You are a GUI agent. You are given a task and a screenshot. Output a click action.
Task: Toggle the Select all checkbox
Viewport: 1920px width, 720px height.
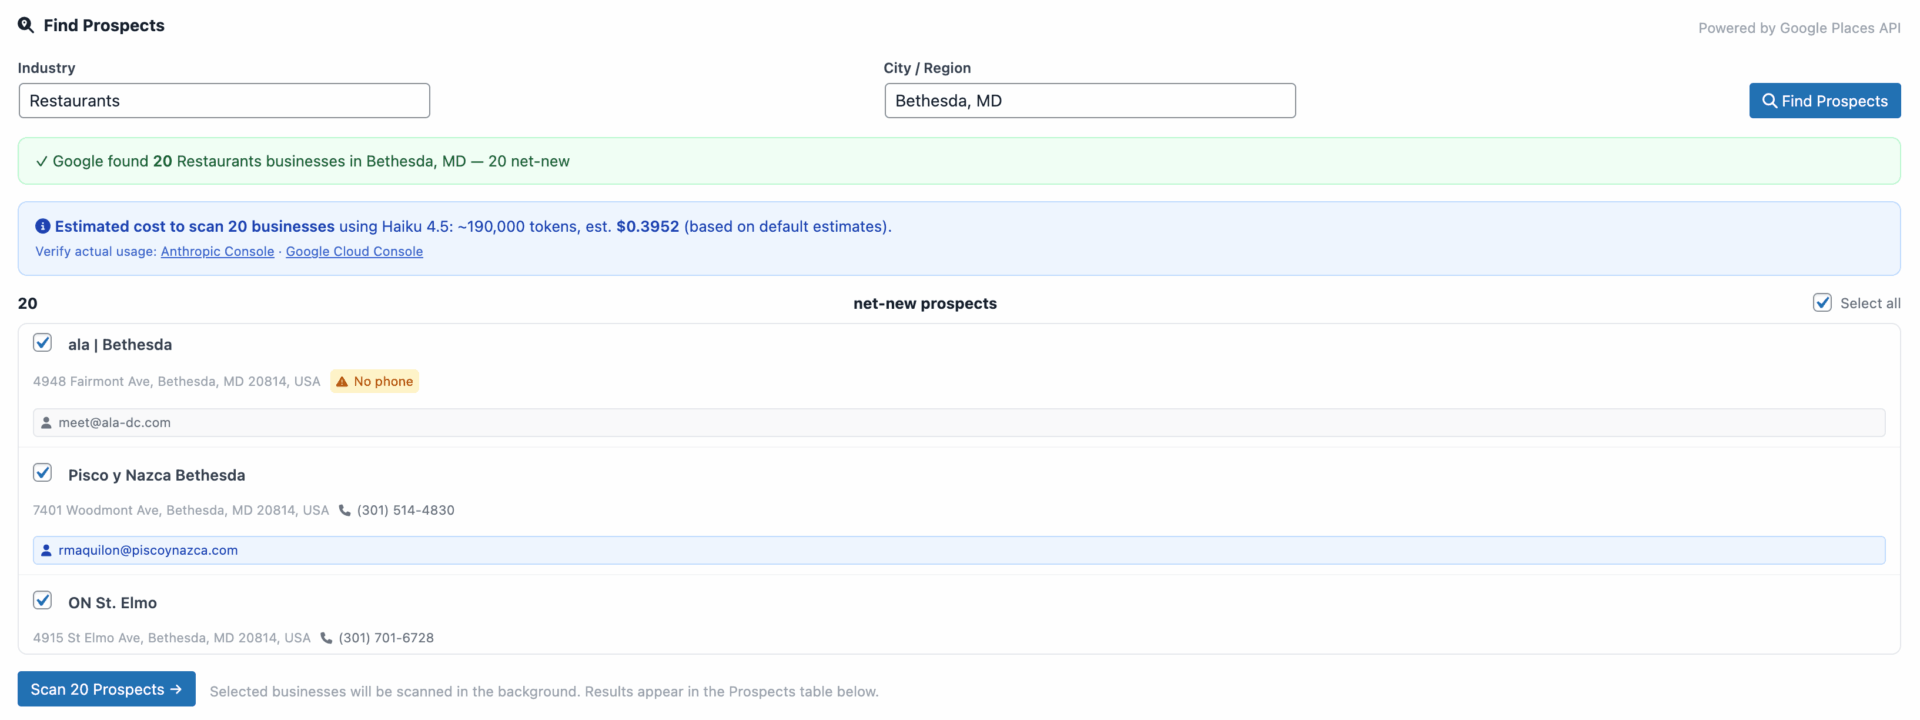[x=1822, y=303]
